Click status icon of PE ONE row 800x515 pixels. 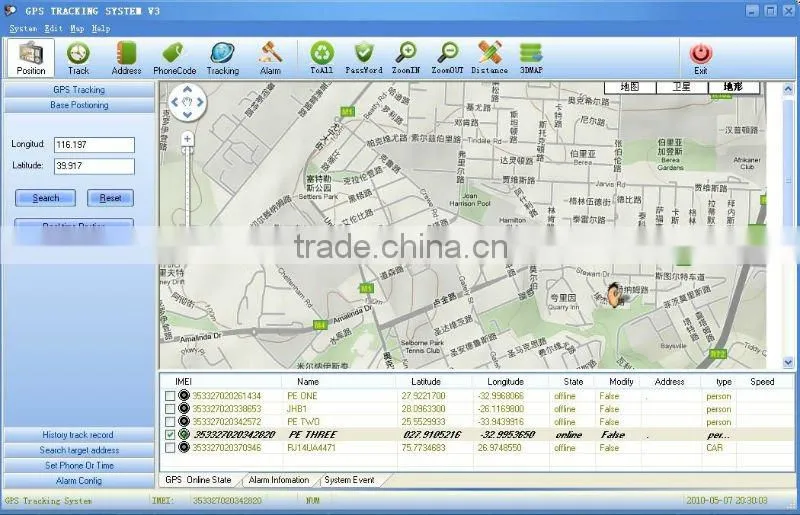point(184,396)
